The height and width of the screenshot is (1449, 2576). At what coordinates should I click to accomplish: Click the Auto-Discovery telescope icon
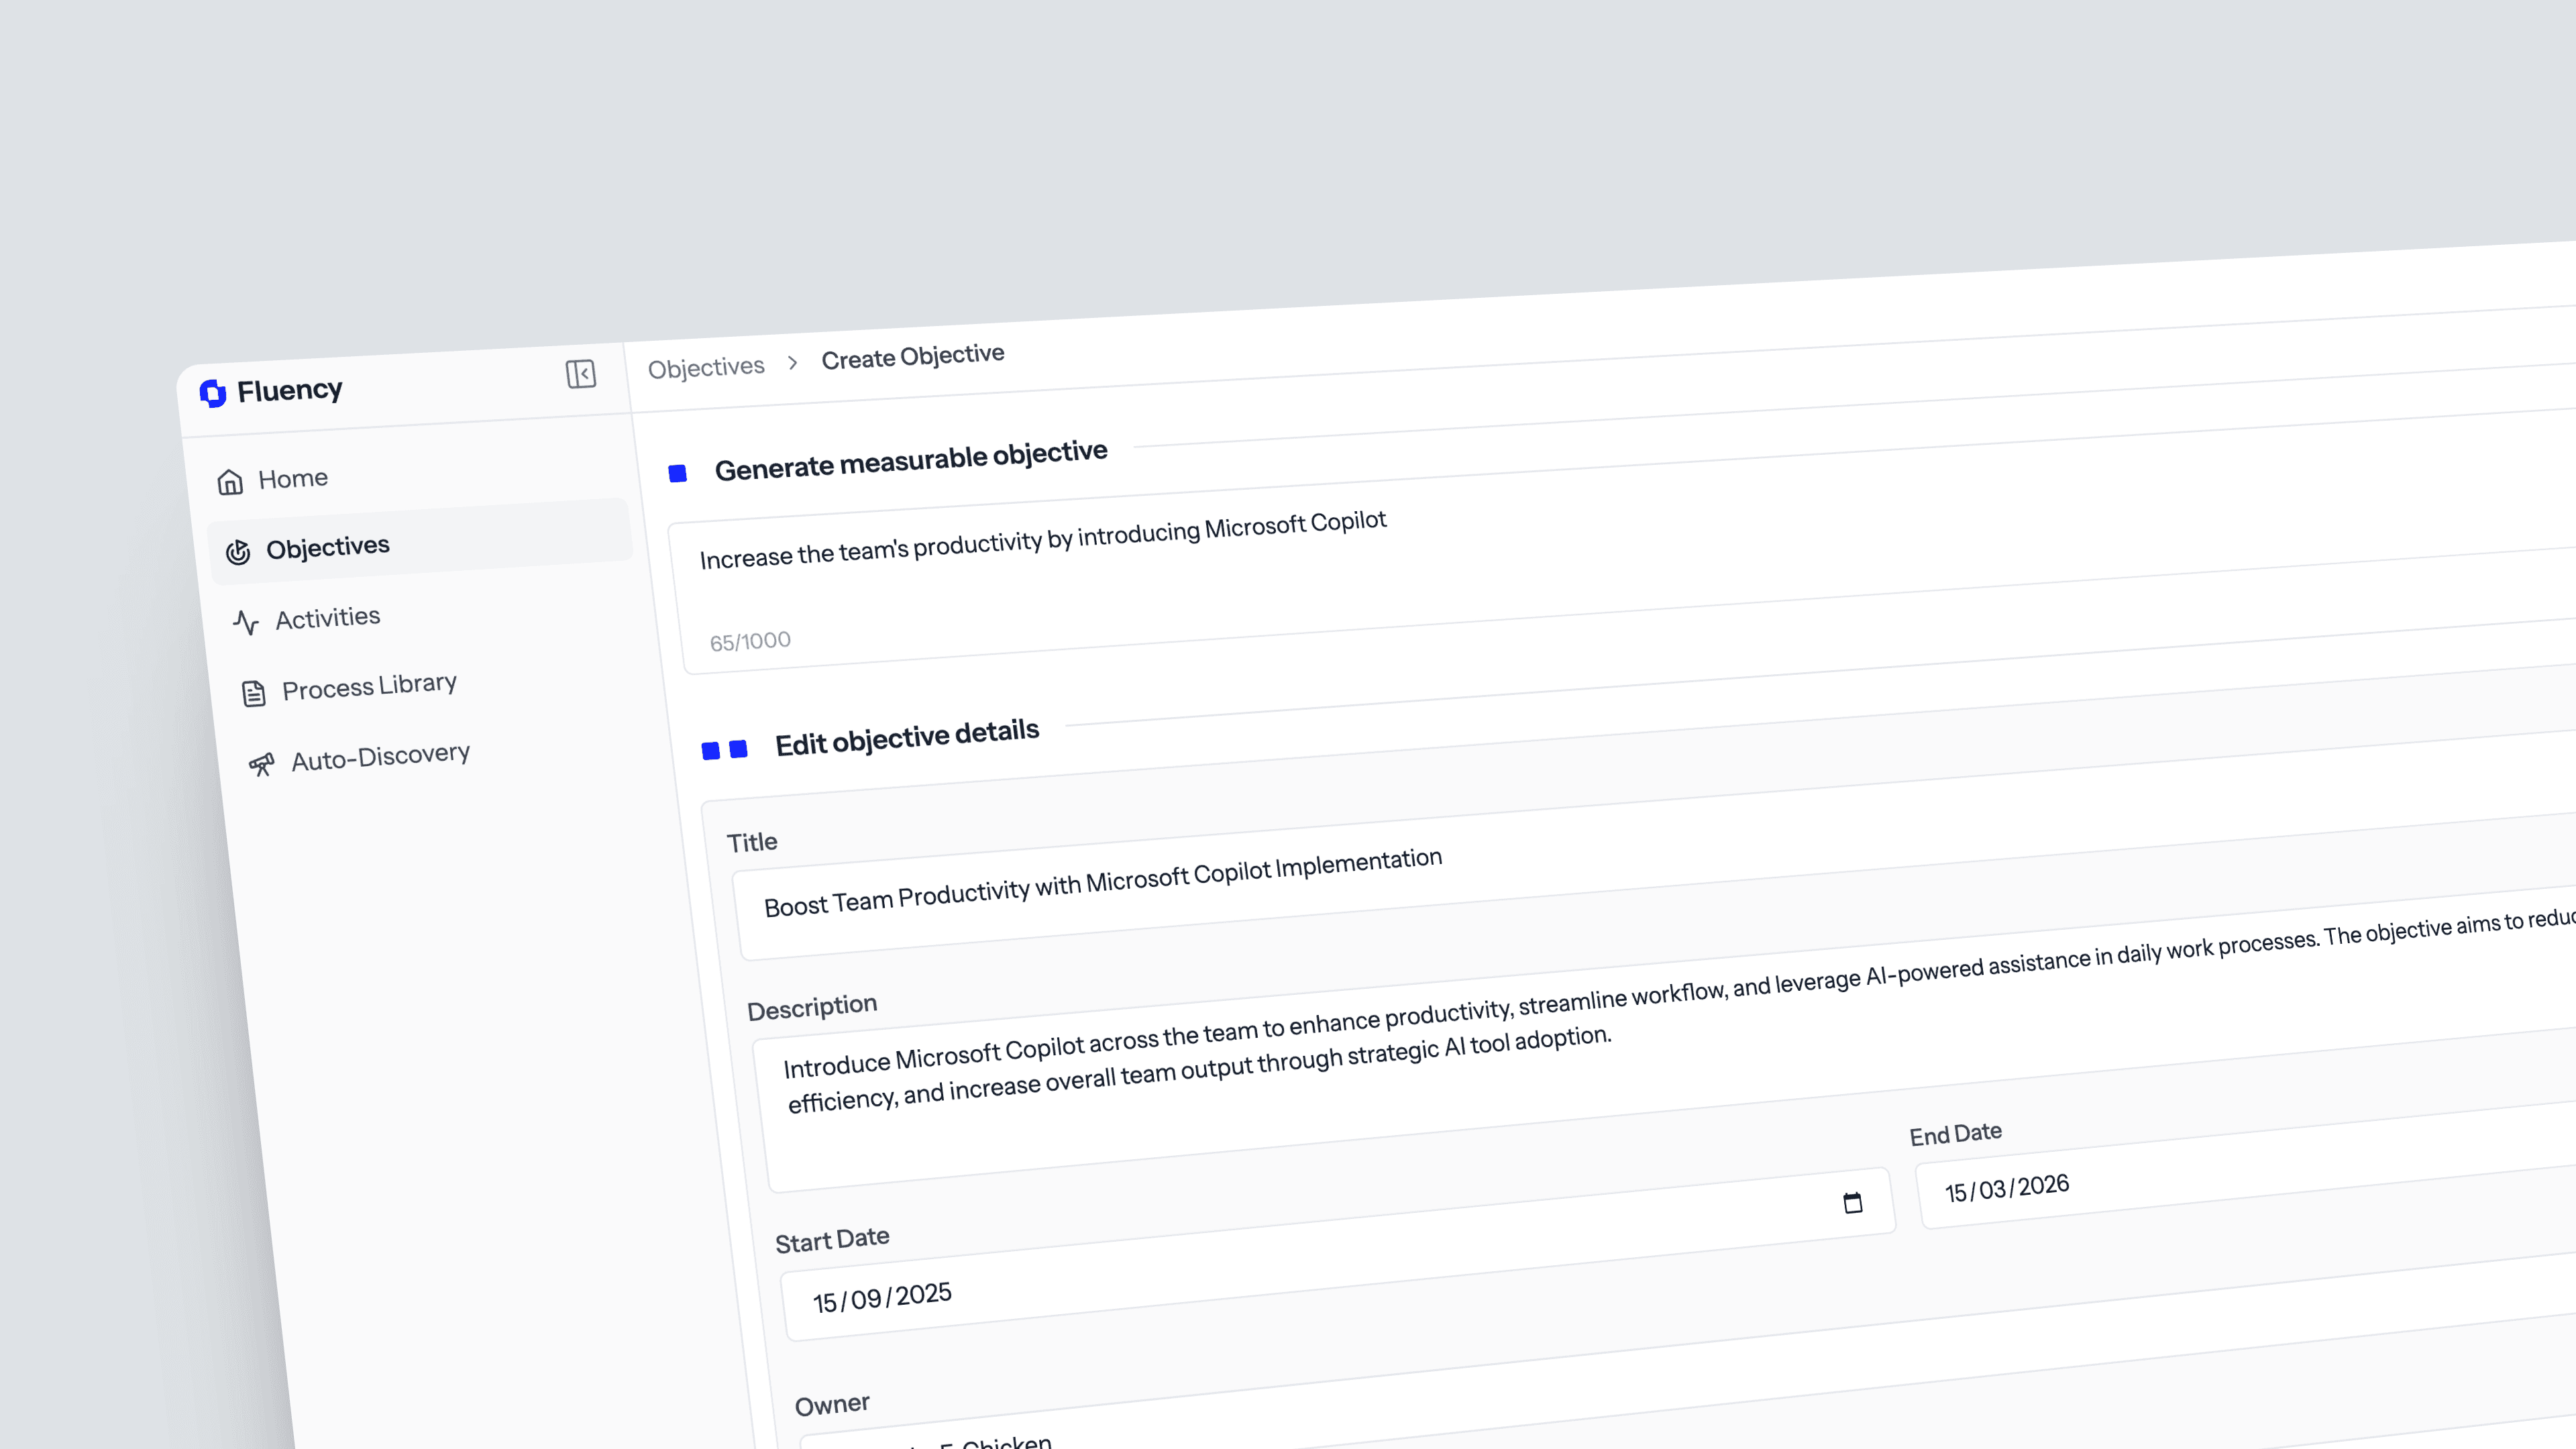262,765
